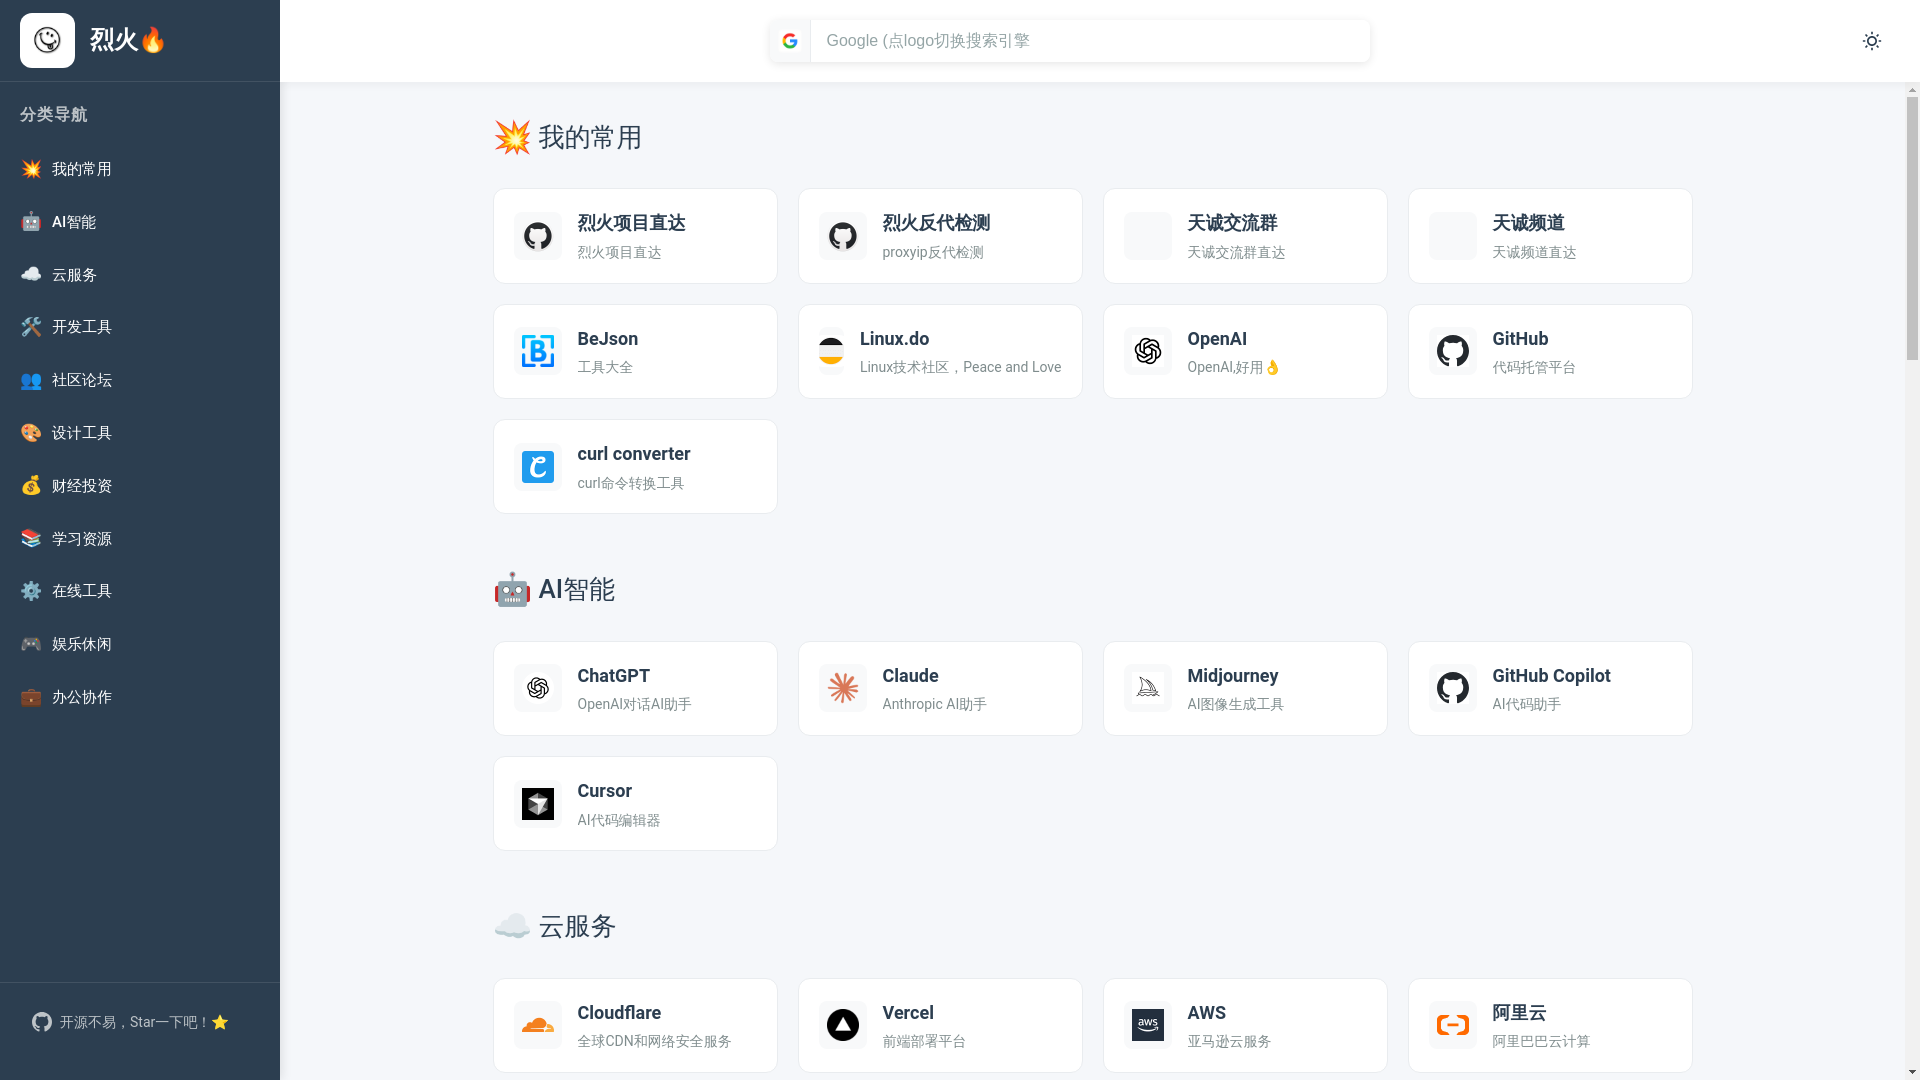Screen dimensions: 1920x1080
Task: Go to 办公协作 sidebar category
Action: pos(140,697)
